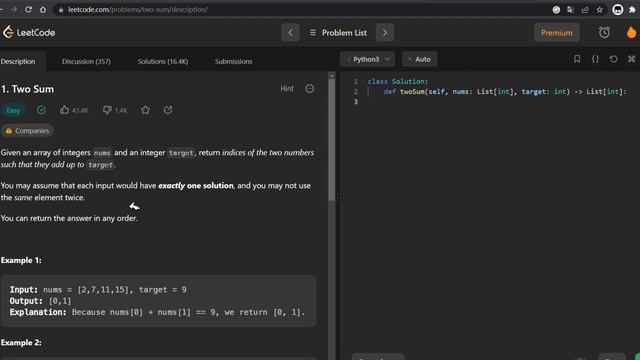The image size is (640, 360).
Task: Click the editor shortcuts command icon
Action: tap(631, 59)
